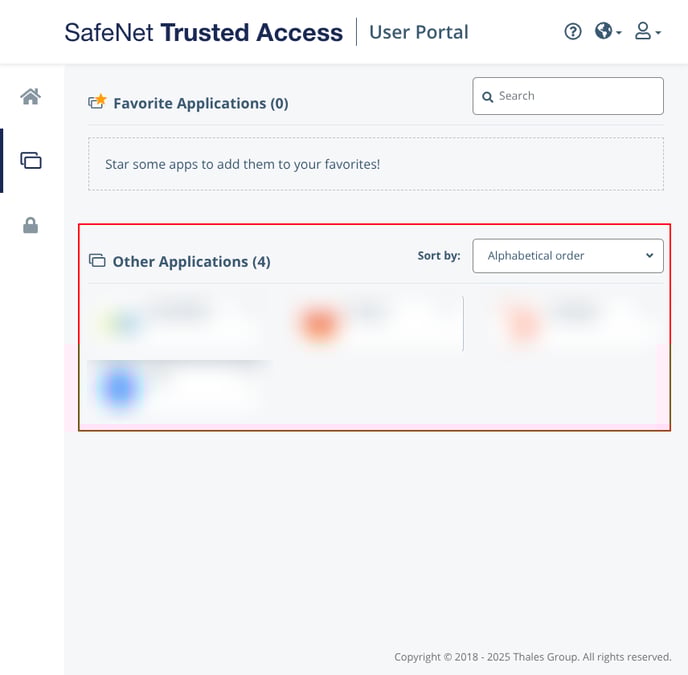
Task: Click the Favorite Applications star icon
Action: [x=97, y=102]
